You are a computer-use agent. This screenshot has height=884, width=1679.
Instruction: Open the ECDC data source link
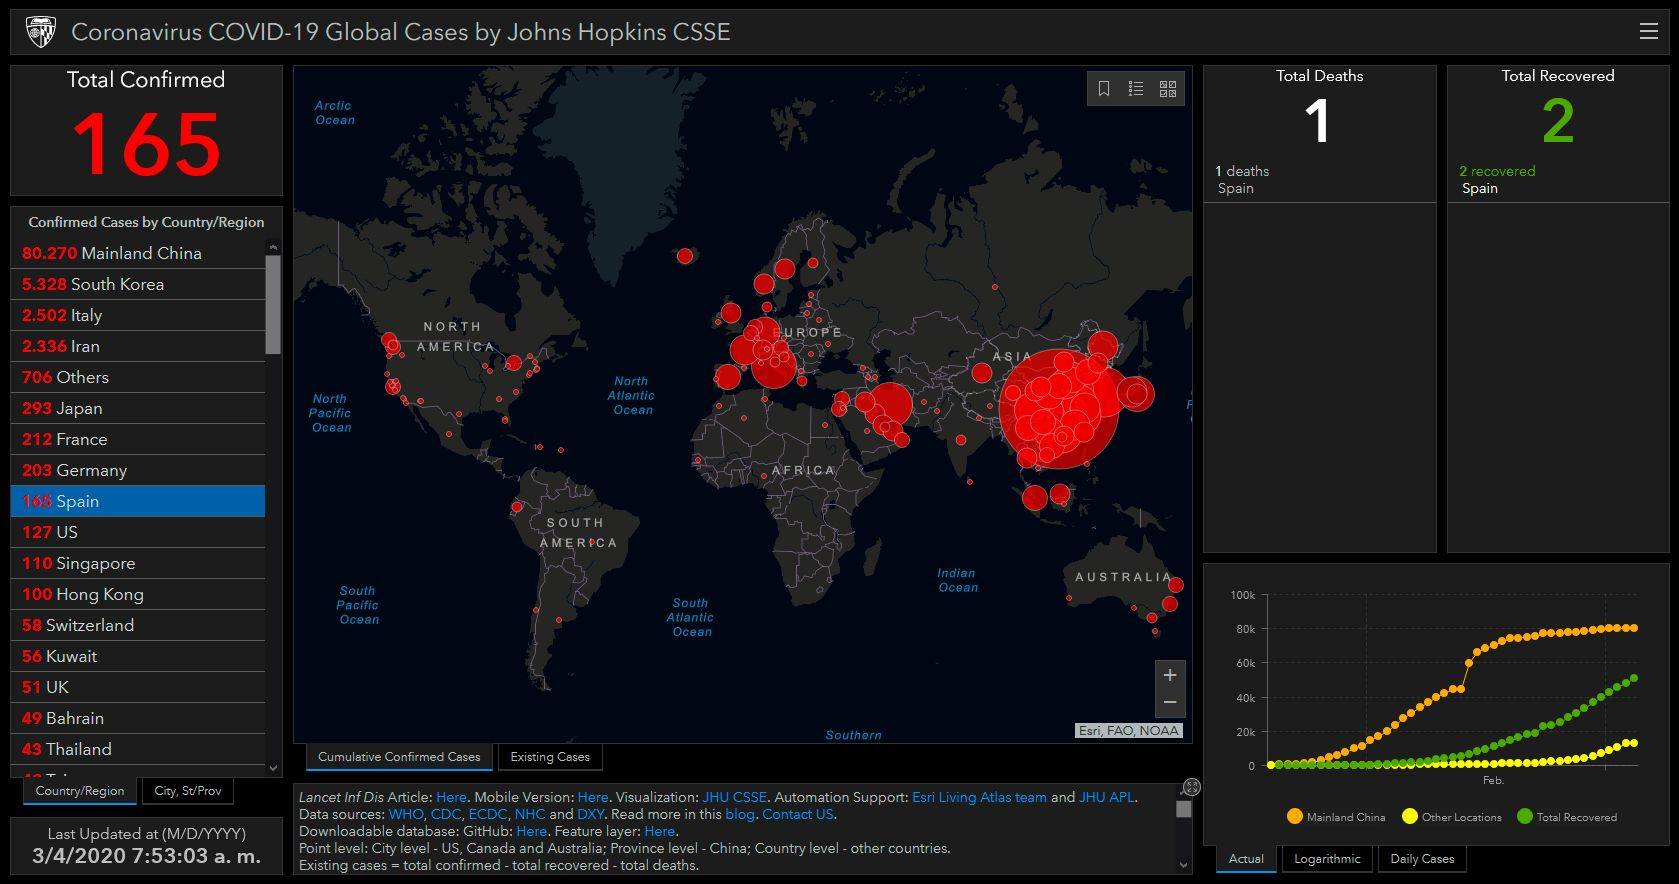click(488, 815)
